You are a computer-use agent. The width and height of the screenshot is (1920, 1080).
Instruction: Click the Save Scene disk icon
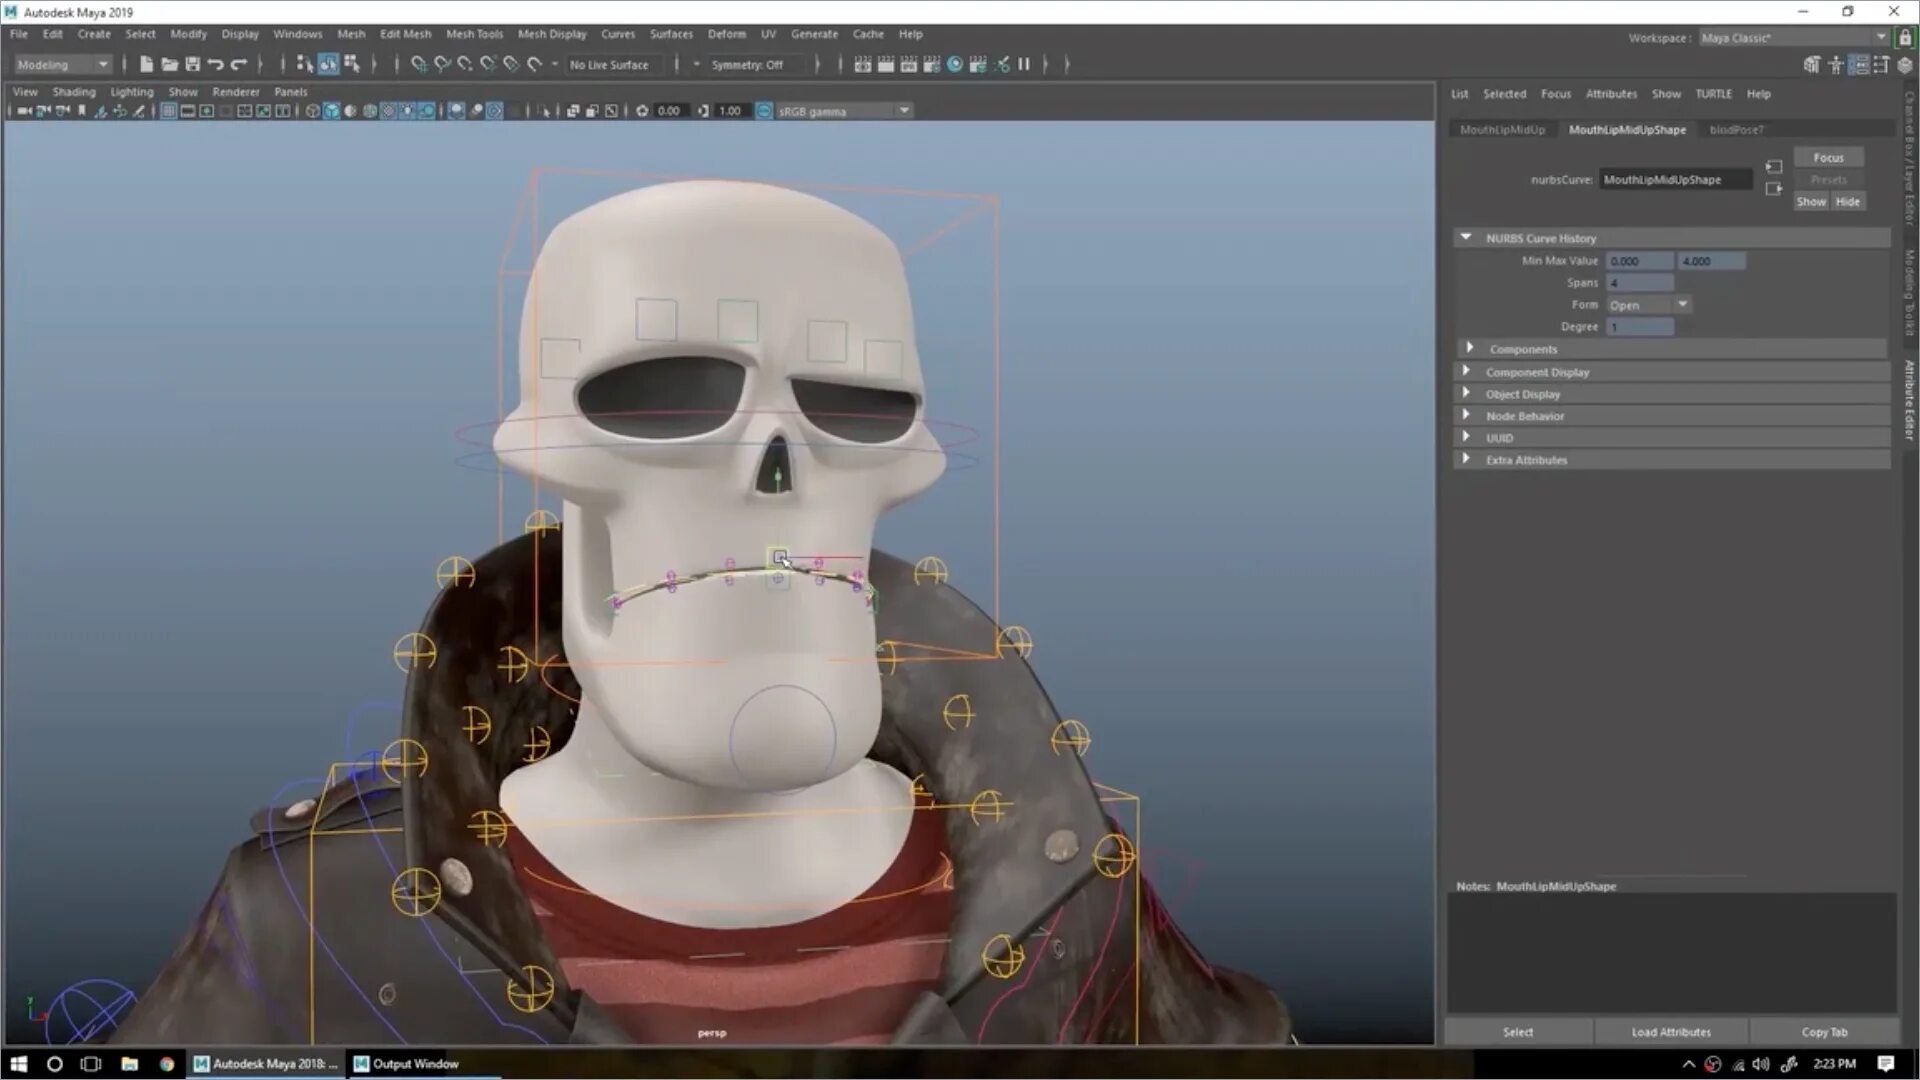[x=192, y=64]
